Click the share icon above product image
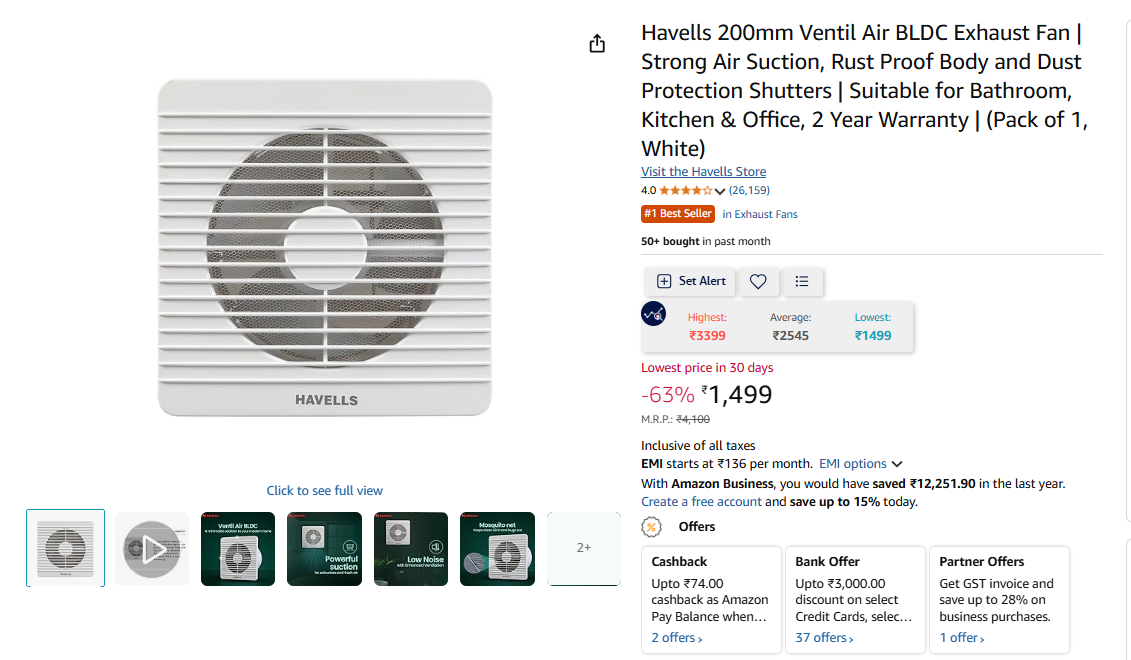 (597, 44)
